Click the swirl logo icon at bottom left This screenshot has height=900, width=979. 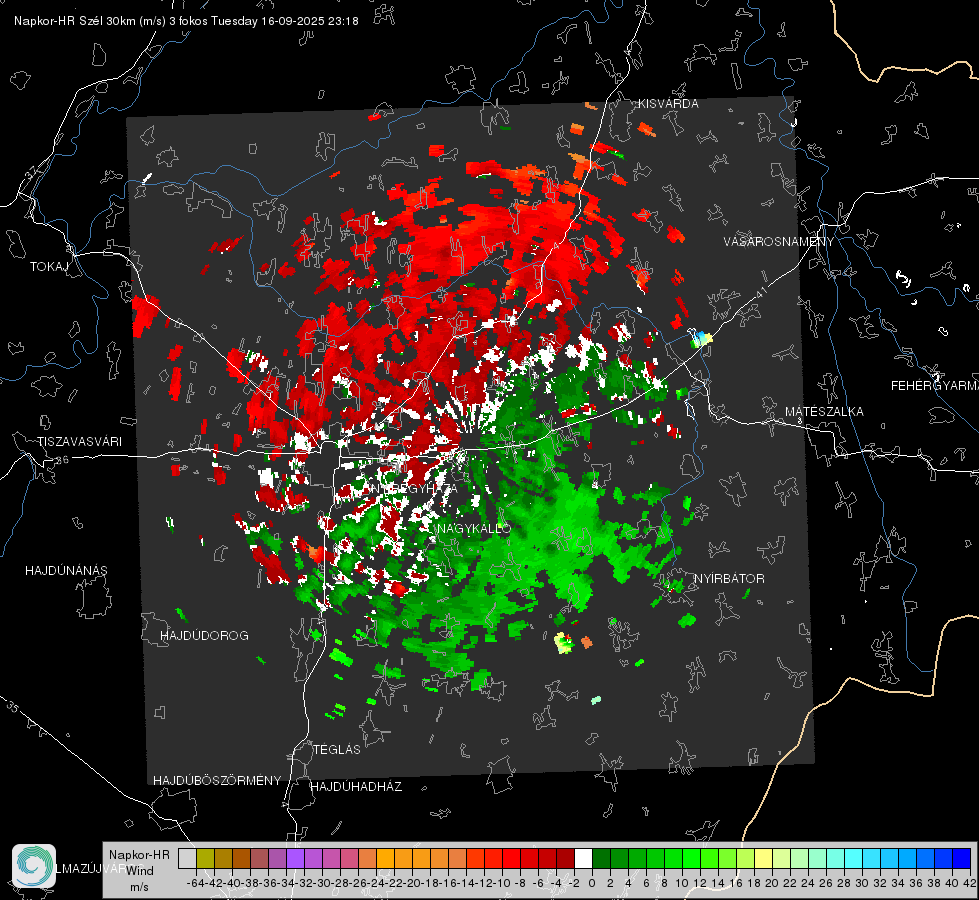[34, 866]
